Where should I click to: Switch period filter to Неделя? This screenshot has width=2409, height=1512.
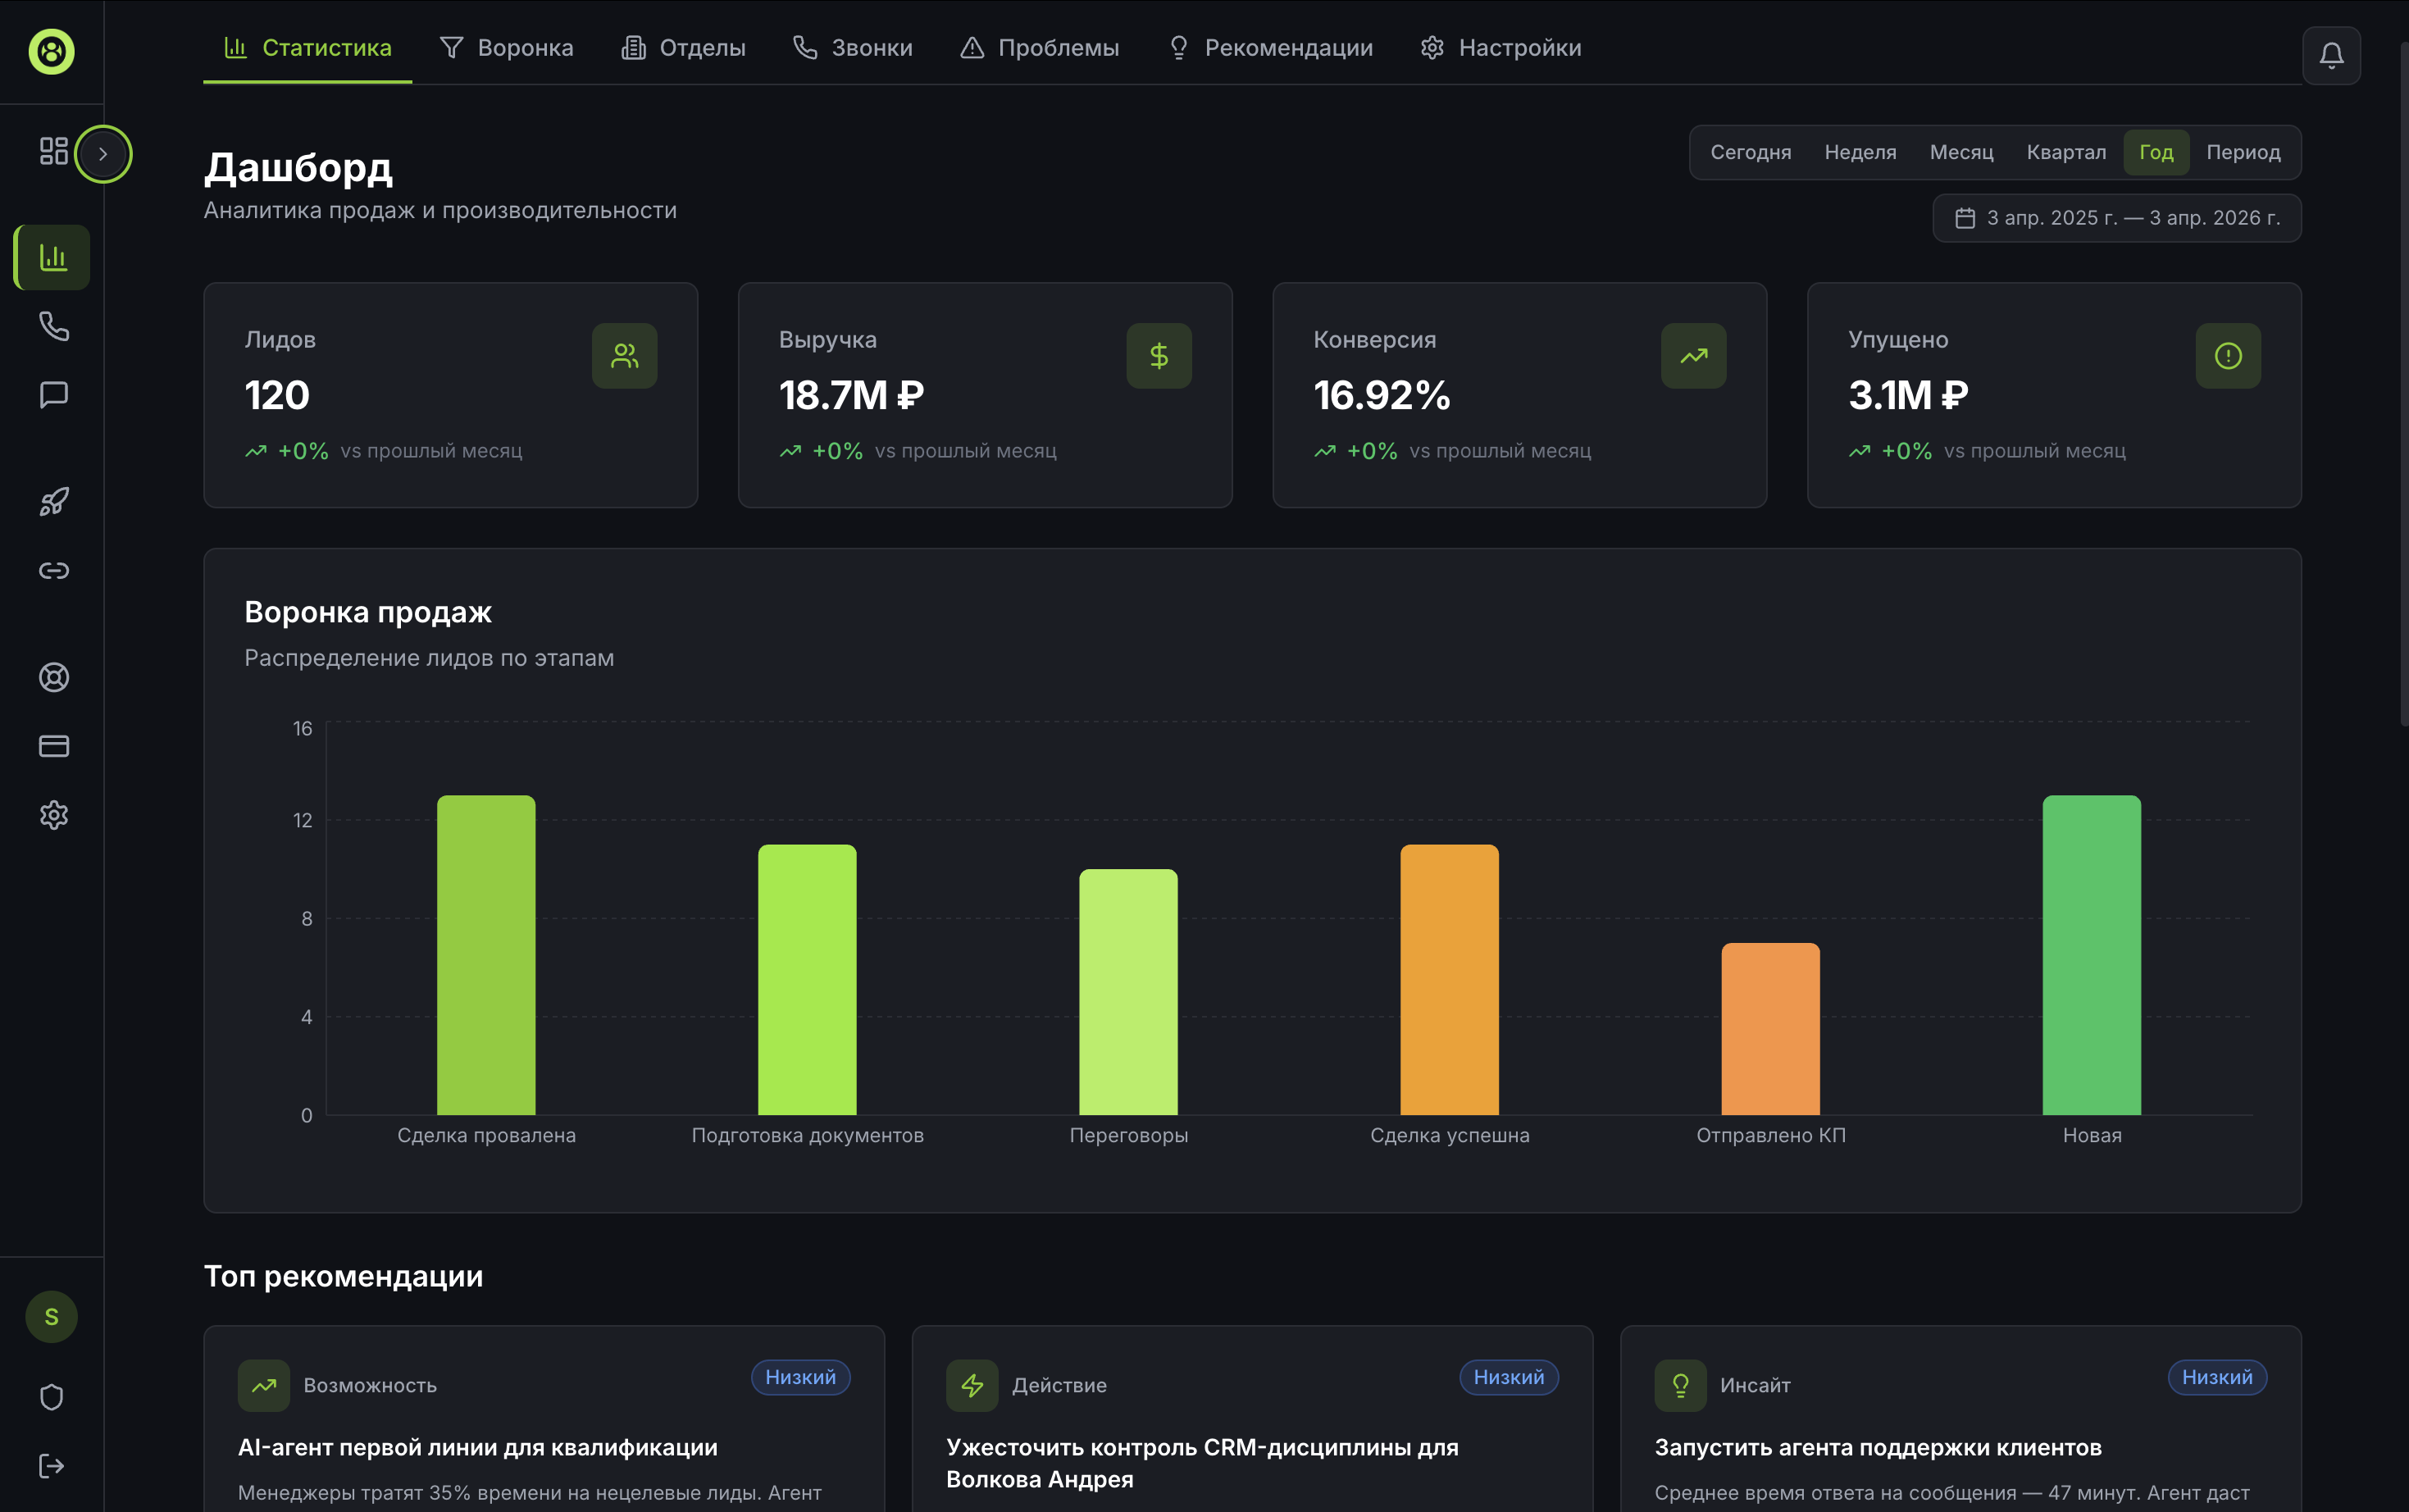(1859, 152)
